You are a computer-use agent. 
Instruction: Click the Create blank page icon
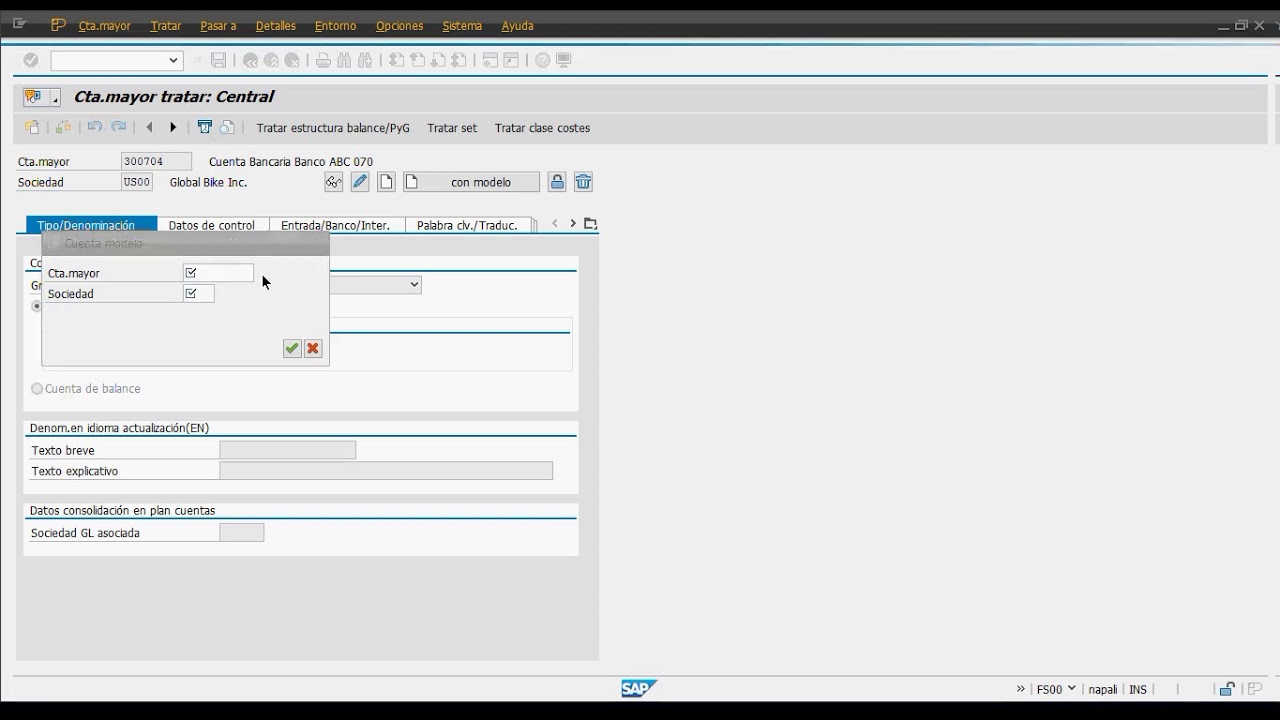coord(386,182)
